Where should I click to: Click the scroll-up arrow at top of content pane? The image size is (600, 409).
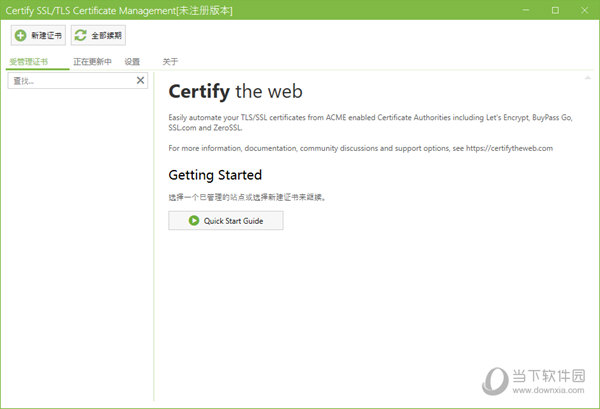coord(587,78)
